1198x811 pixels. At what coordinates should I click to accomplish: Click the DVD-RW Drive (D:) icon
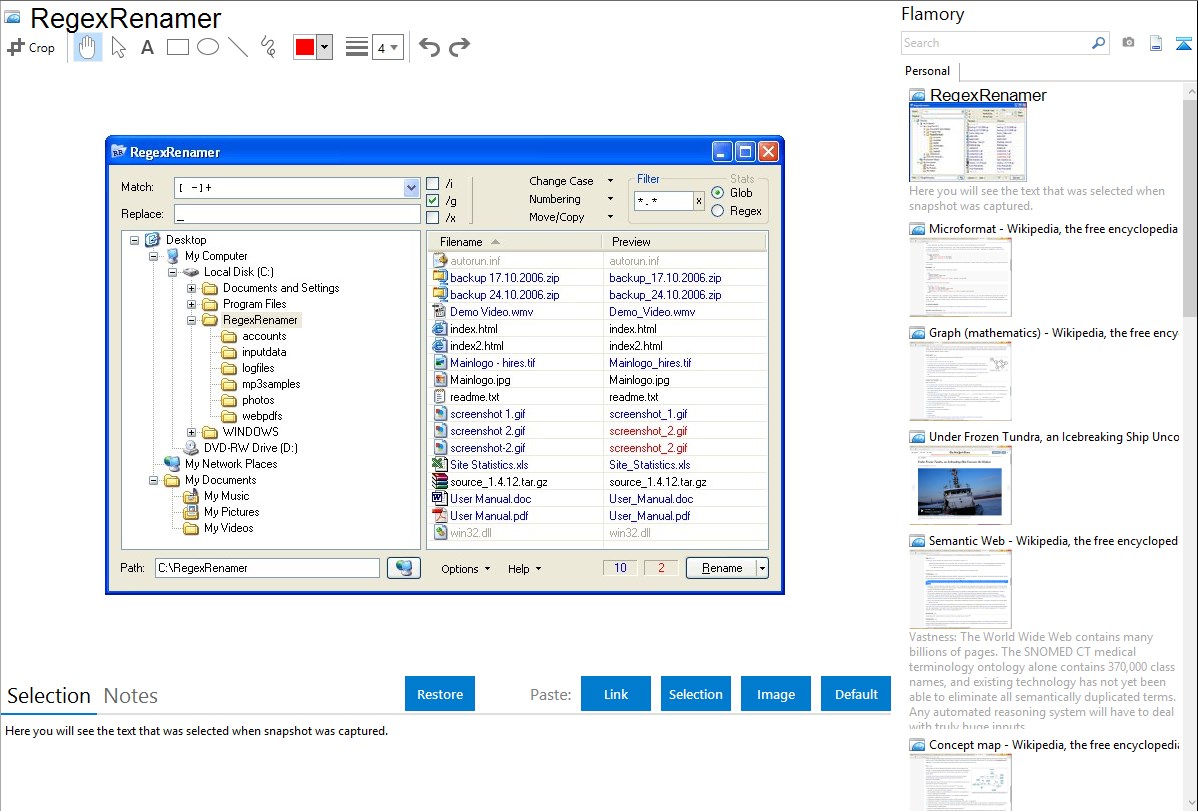pos(191,448)
